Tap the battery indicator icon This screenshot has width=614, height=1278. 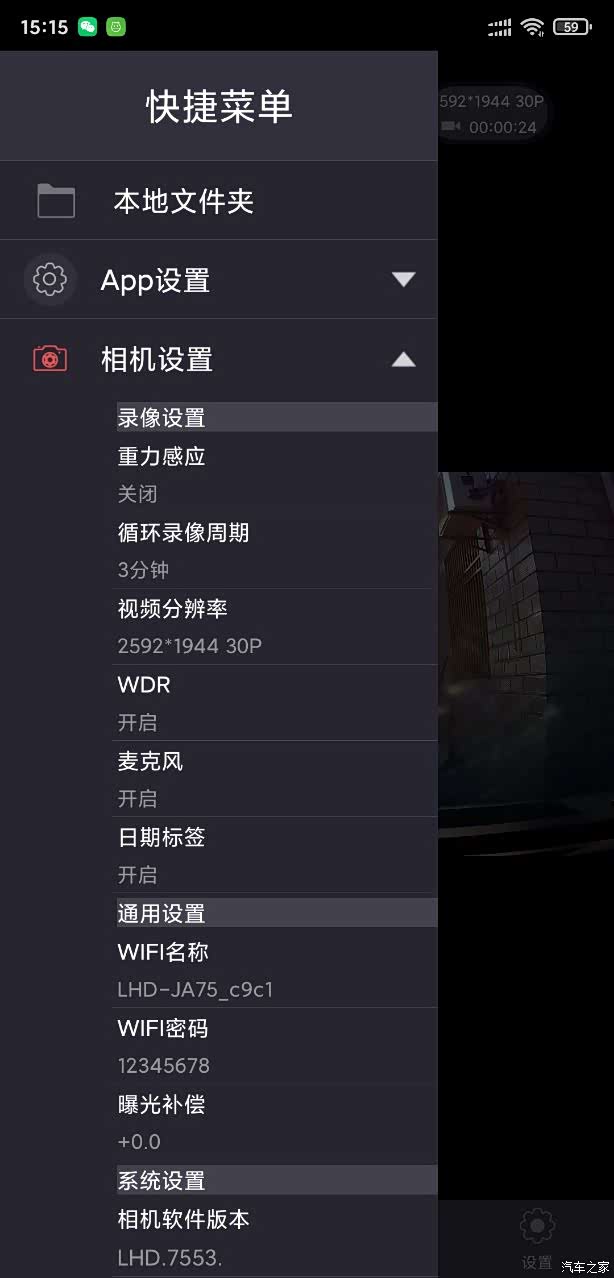click(x=571, y=27)
